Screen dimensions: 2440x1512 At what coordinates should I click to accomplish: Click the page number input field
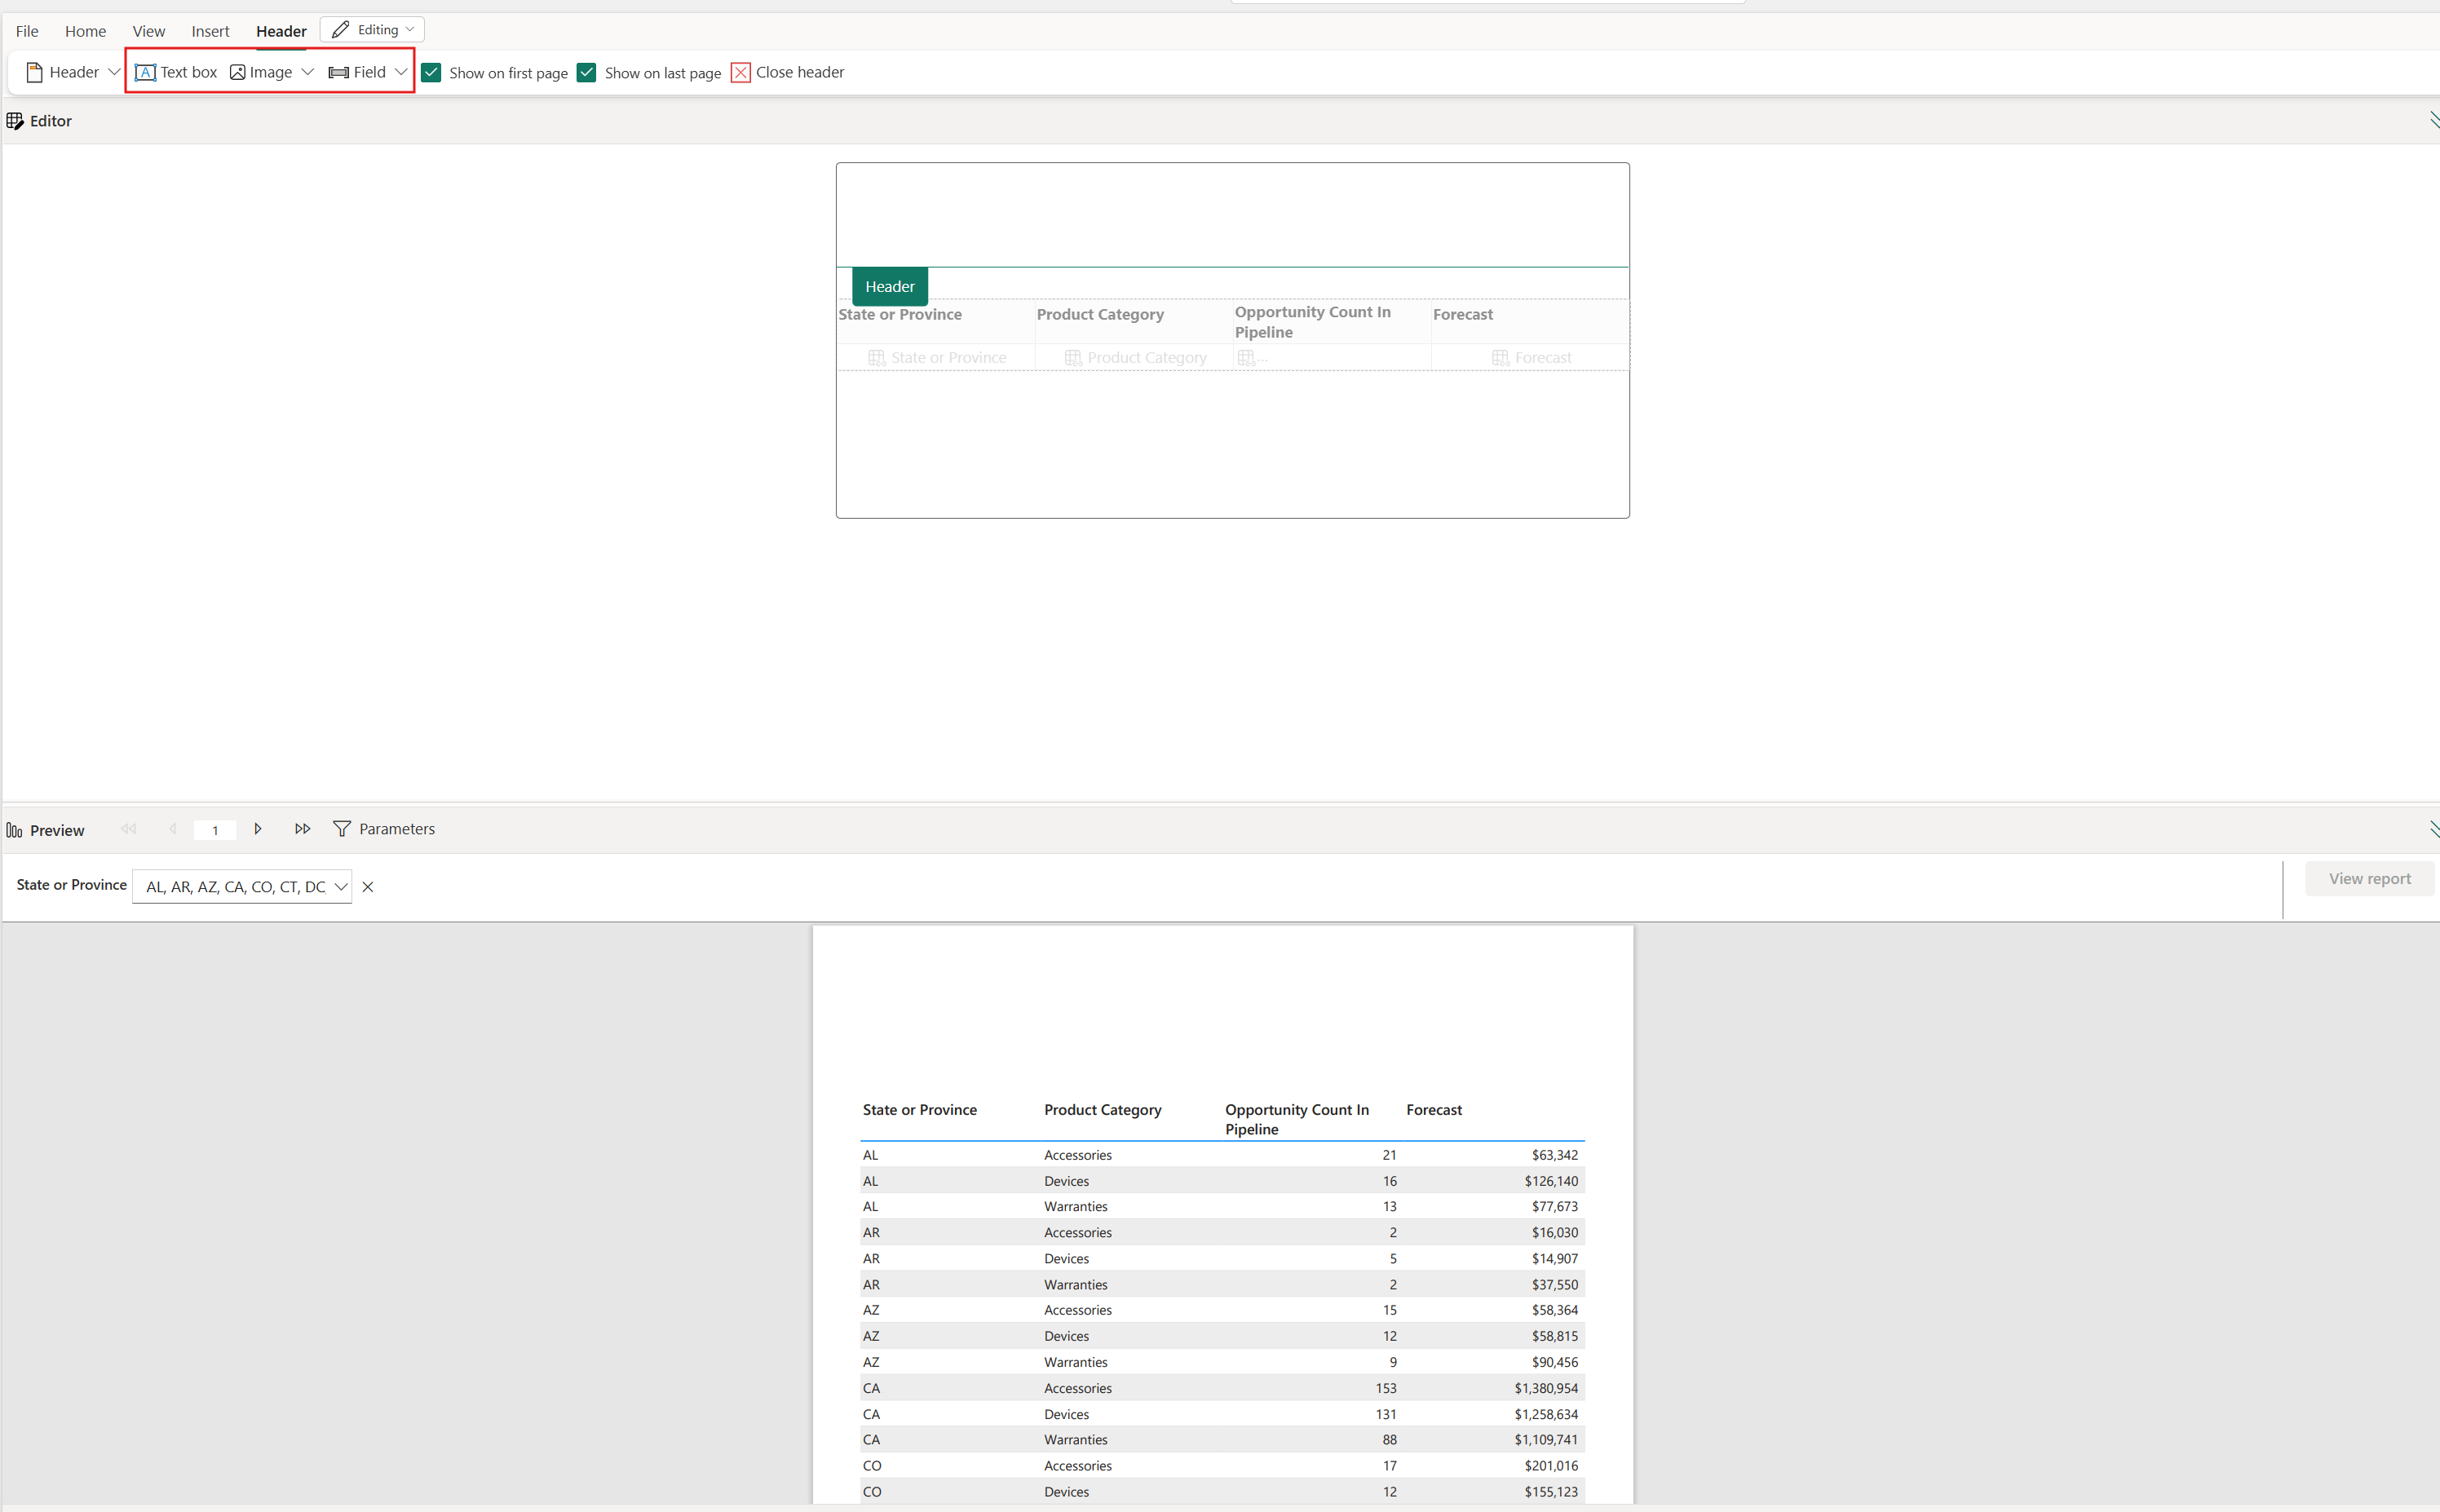pos(214,829)
